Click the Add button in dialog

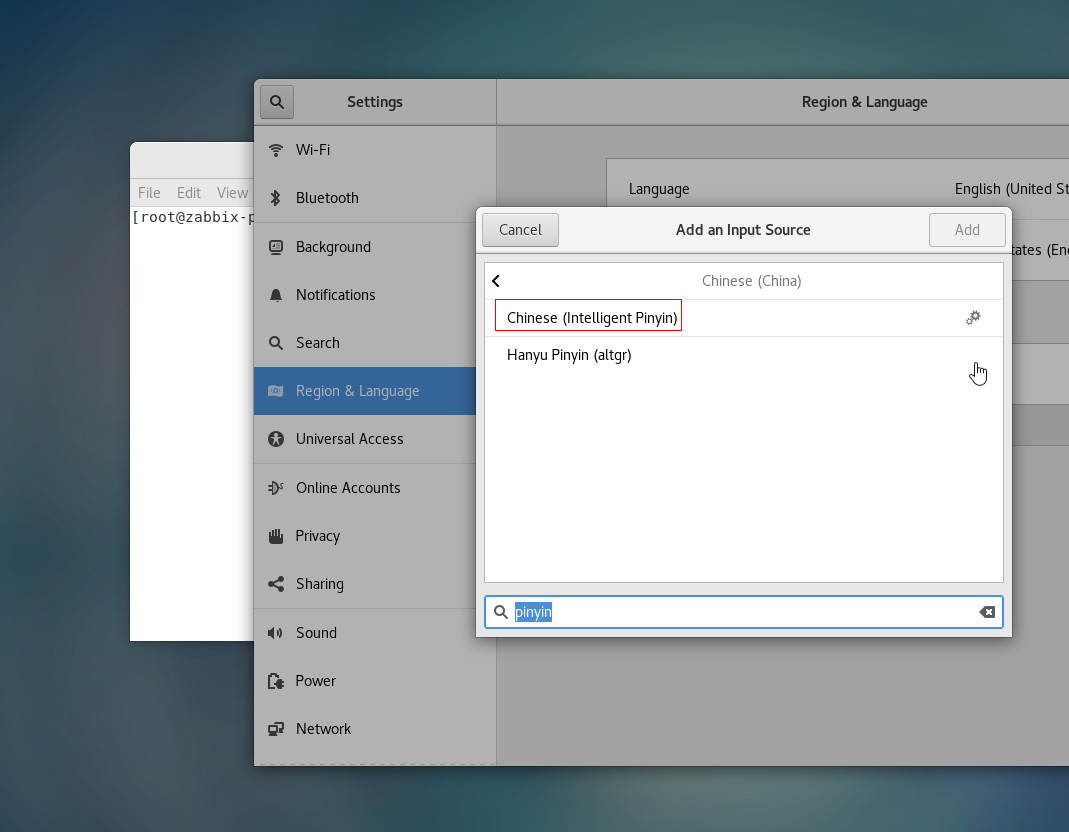pyautogui.click(x=967, y=230)
